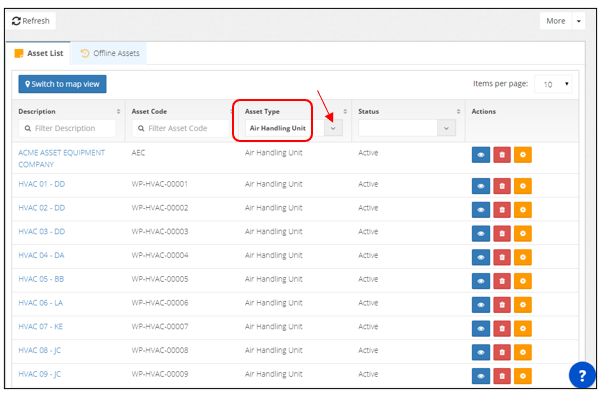This screenshot has width=600, height=394.
Task: Open the Asset Type filter dropdown arrow
Action: coord(333,128)
